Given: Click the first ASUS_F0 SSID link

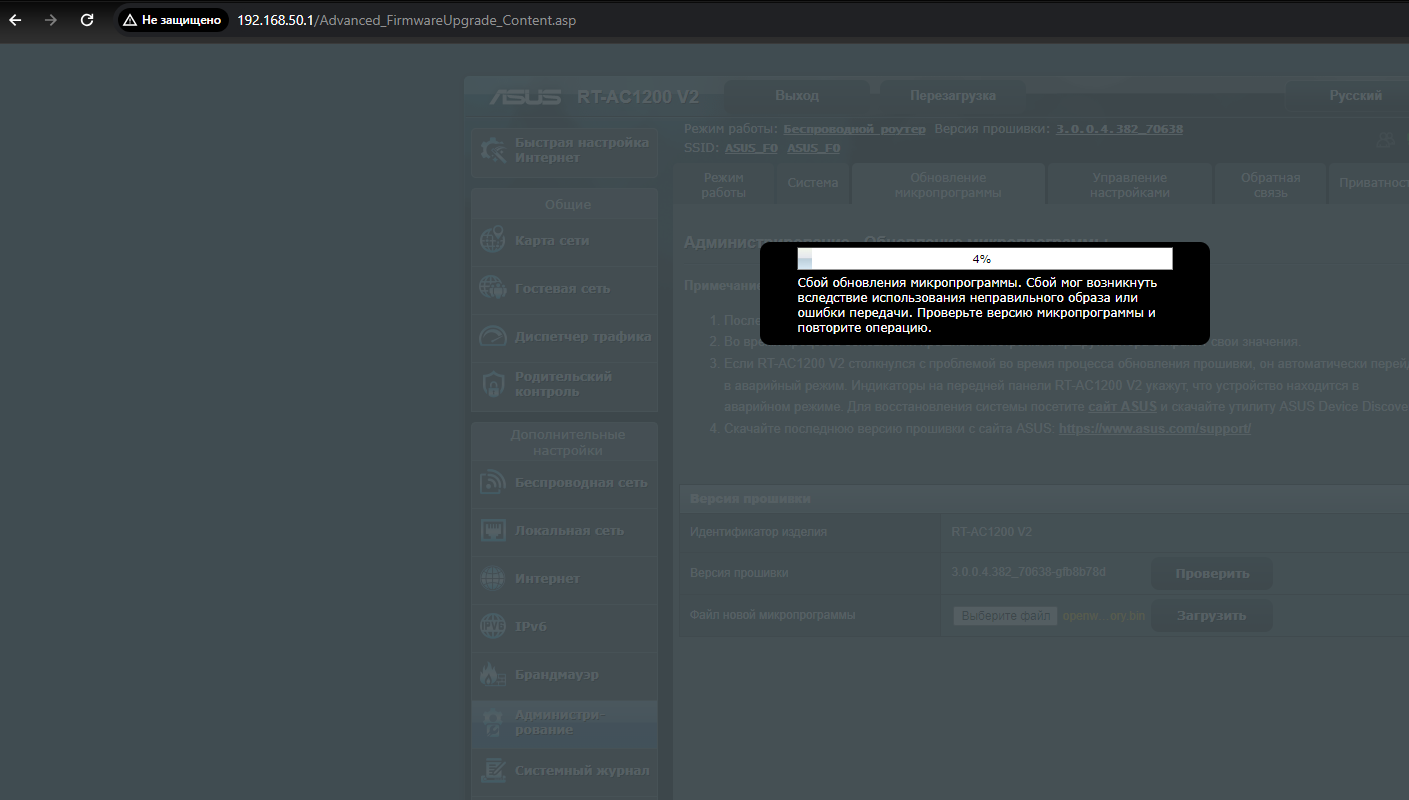Looking at the screenshot, I should [751, 148].
